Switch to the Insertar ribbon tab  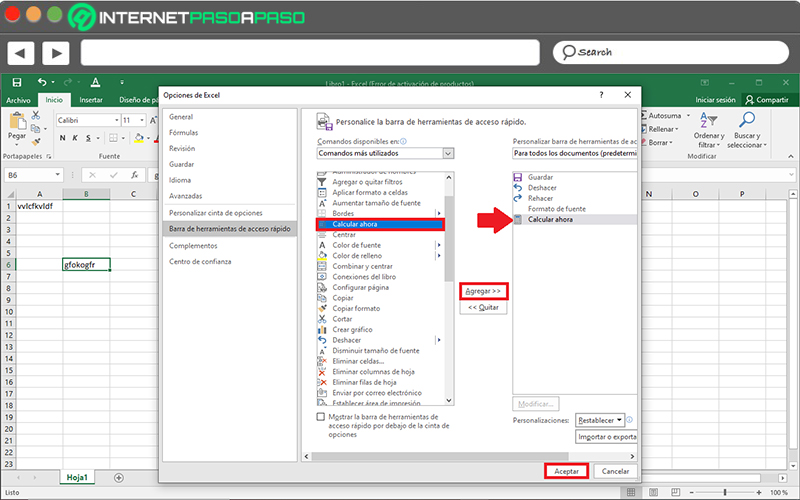(x=91, y=100)
